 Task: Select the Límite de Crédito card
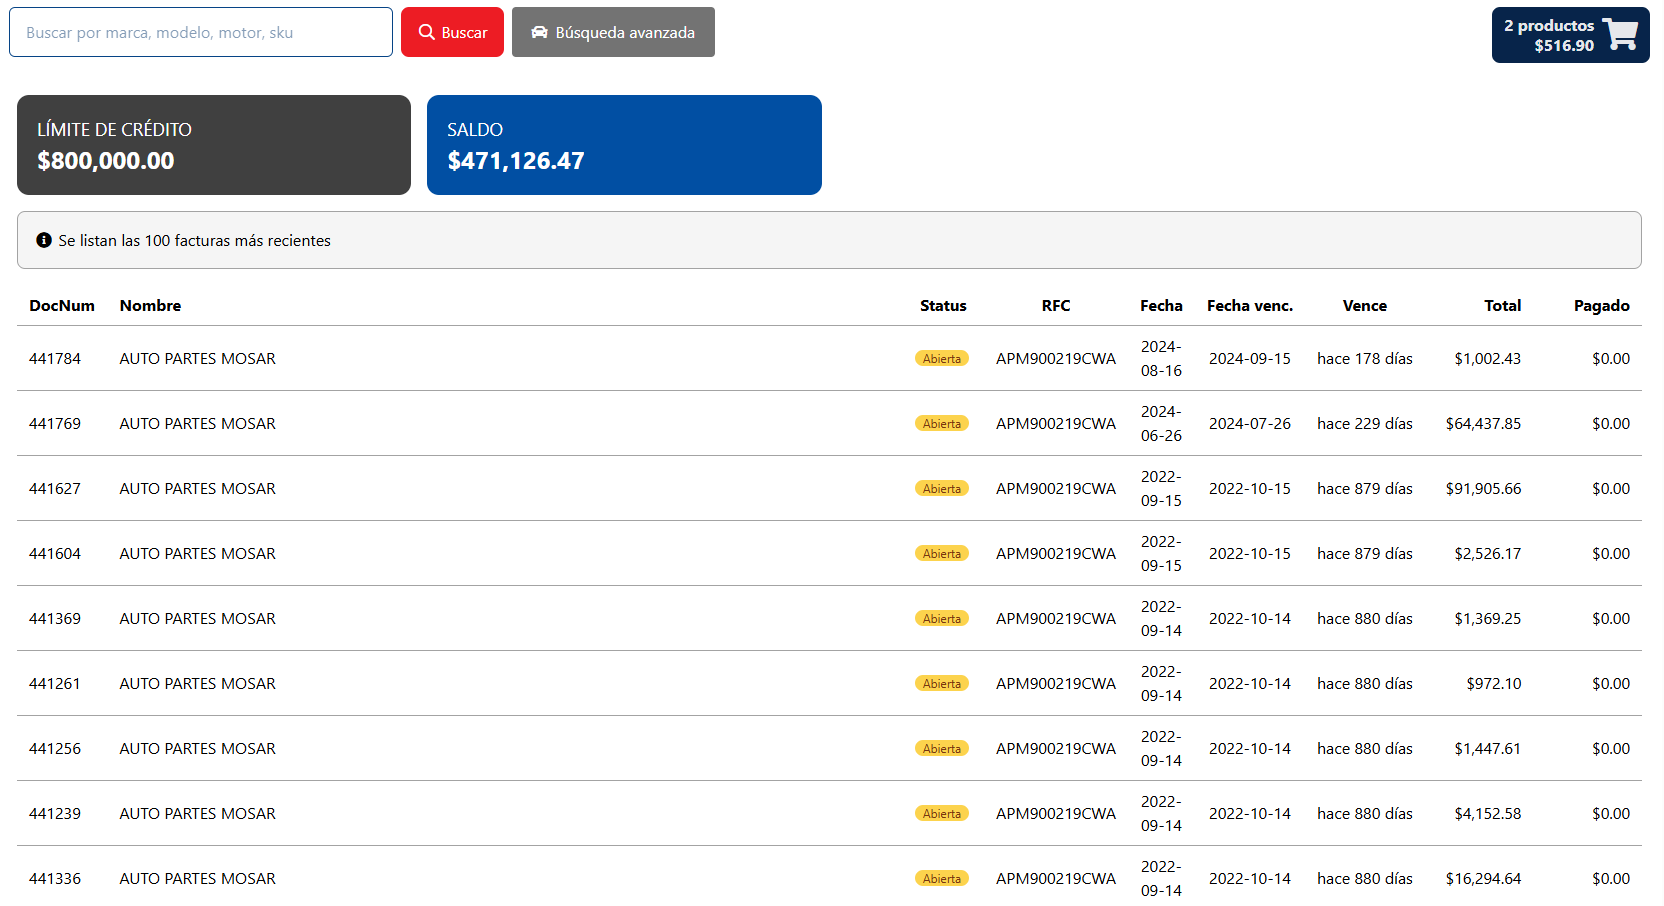pos(214,145)
